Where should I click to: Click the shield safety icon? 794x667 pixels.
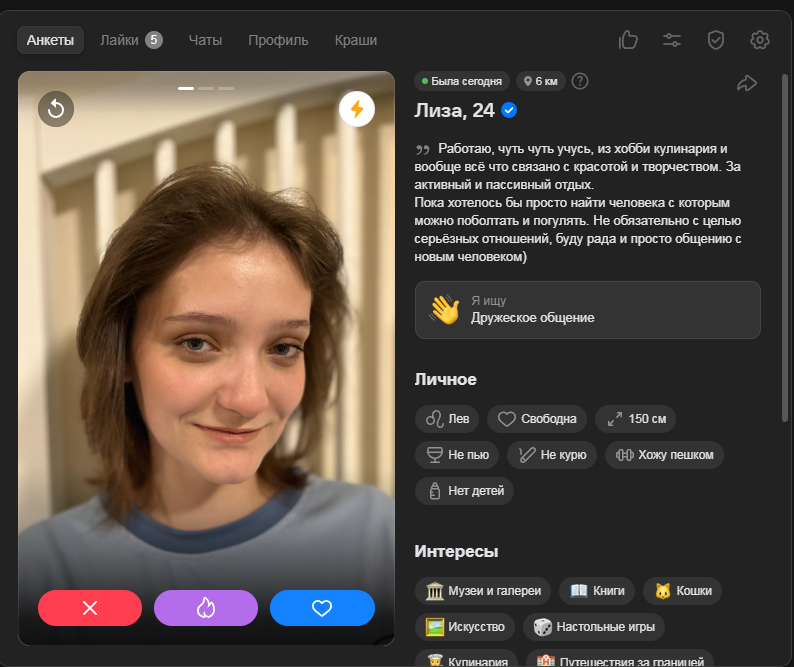(715, 40)
